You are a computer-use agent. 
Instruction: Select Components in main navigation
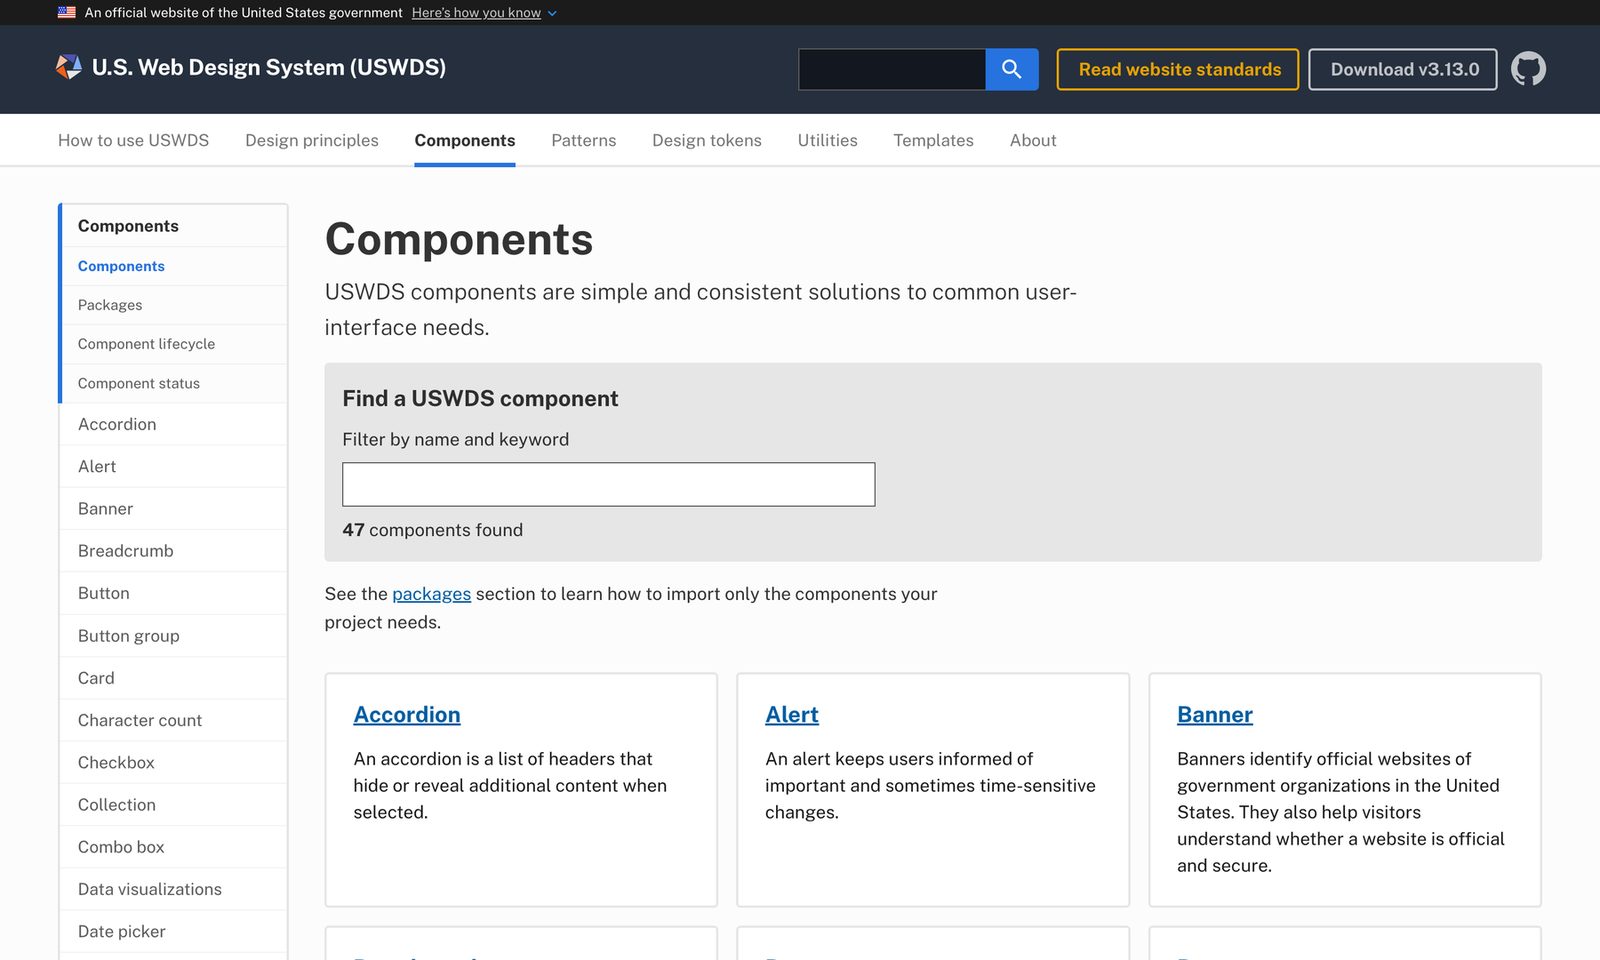pos(465,140)
